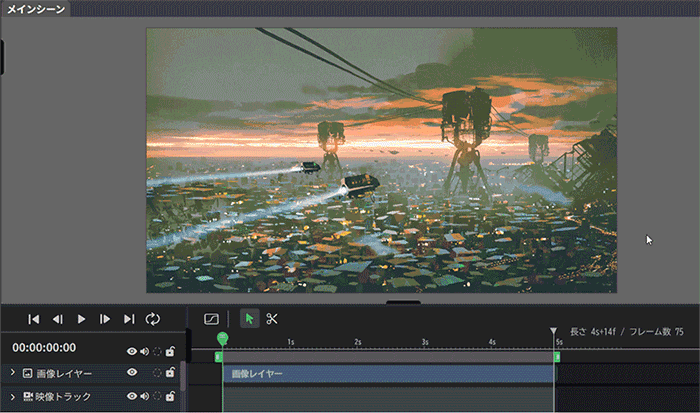Click the end-of-scene triangle marker
Viewport: 700px width, 413px height.
point(554,331)
